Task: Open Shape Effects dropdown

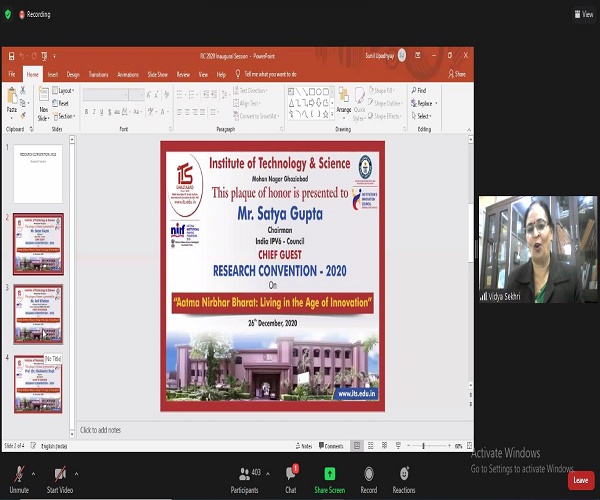Action: (x=385, y=116)
